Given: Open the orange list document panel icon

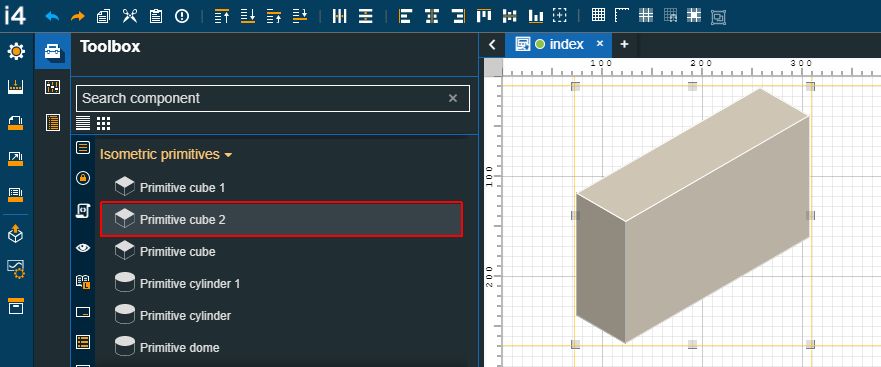Looking at the screenshot, I should (x=53, y=122).
